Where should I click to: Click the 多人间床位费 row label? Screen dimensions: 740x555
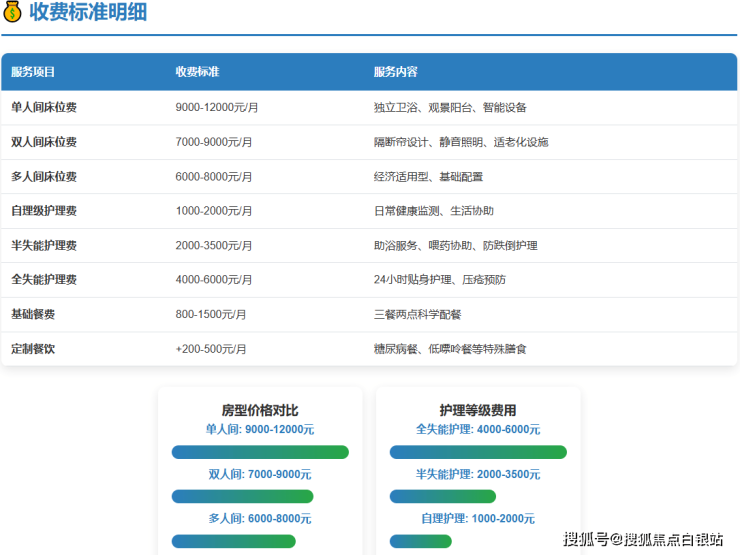click(x=44, y=177)
